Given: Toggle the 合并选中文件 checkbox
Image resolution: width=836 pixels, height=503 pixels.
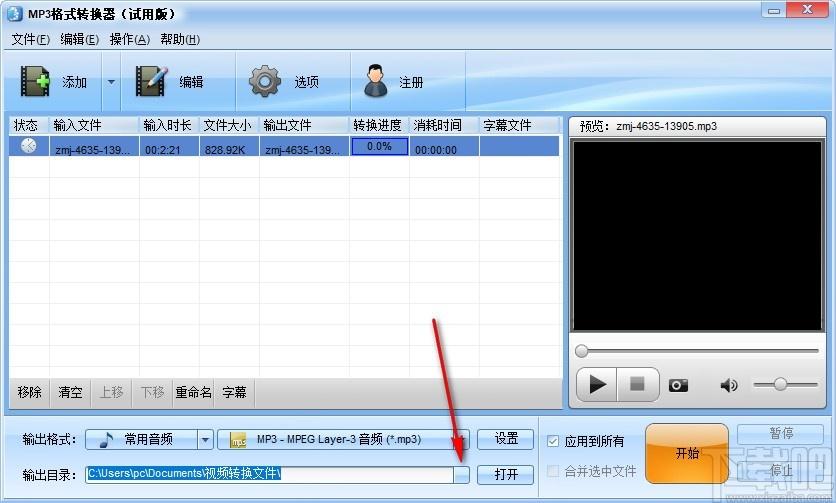Looking at the screenshot, I should pos(553,471).
